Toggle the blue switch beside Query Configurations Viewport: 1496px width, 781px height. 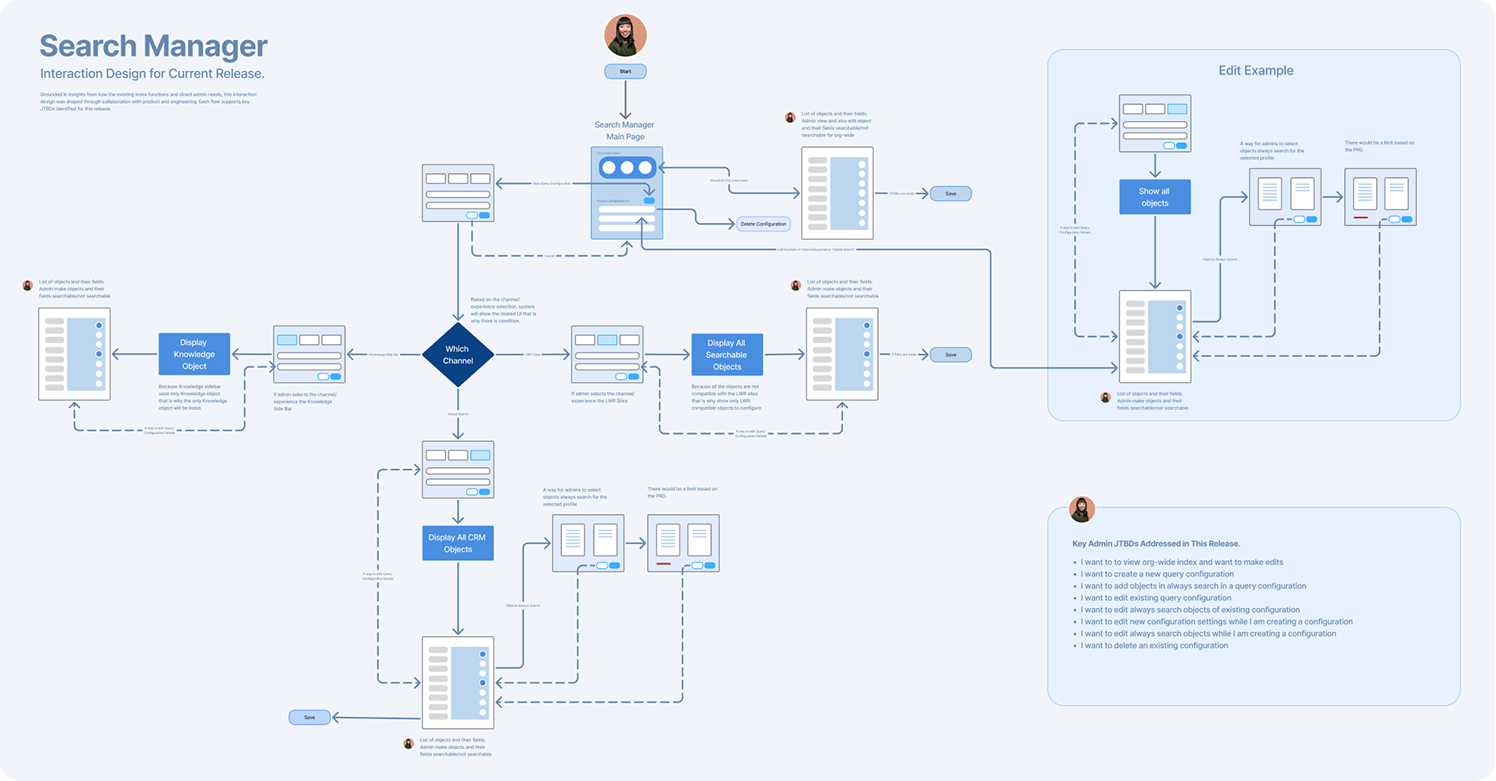pos(649,201)
